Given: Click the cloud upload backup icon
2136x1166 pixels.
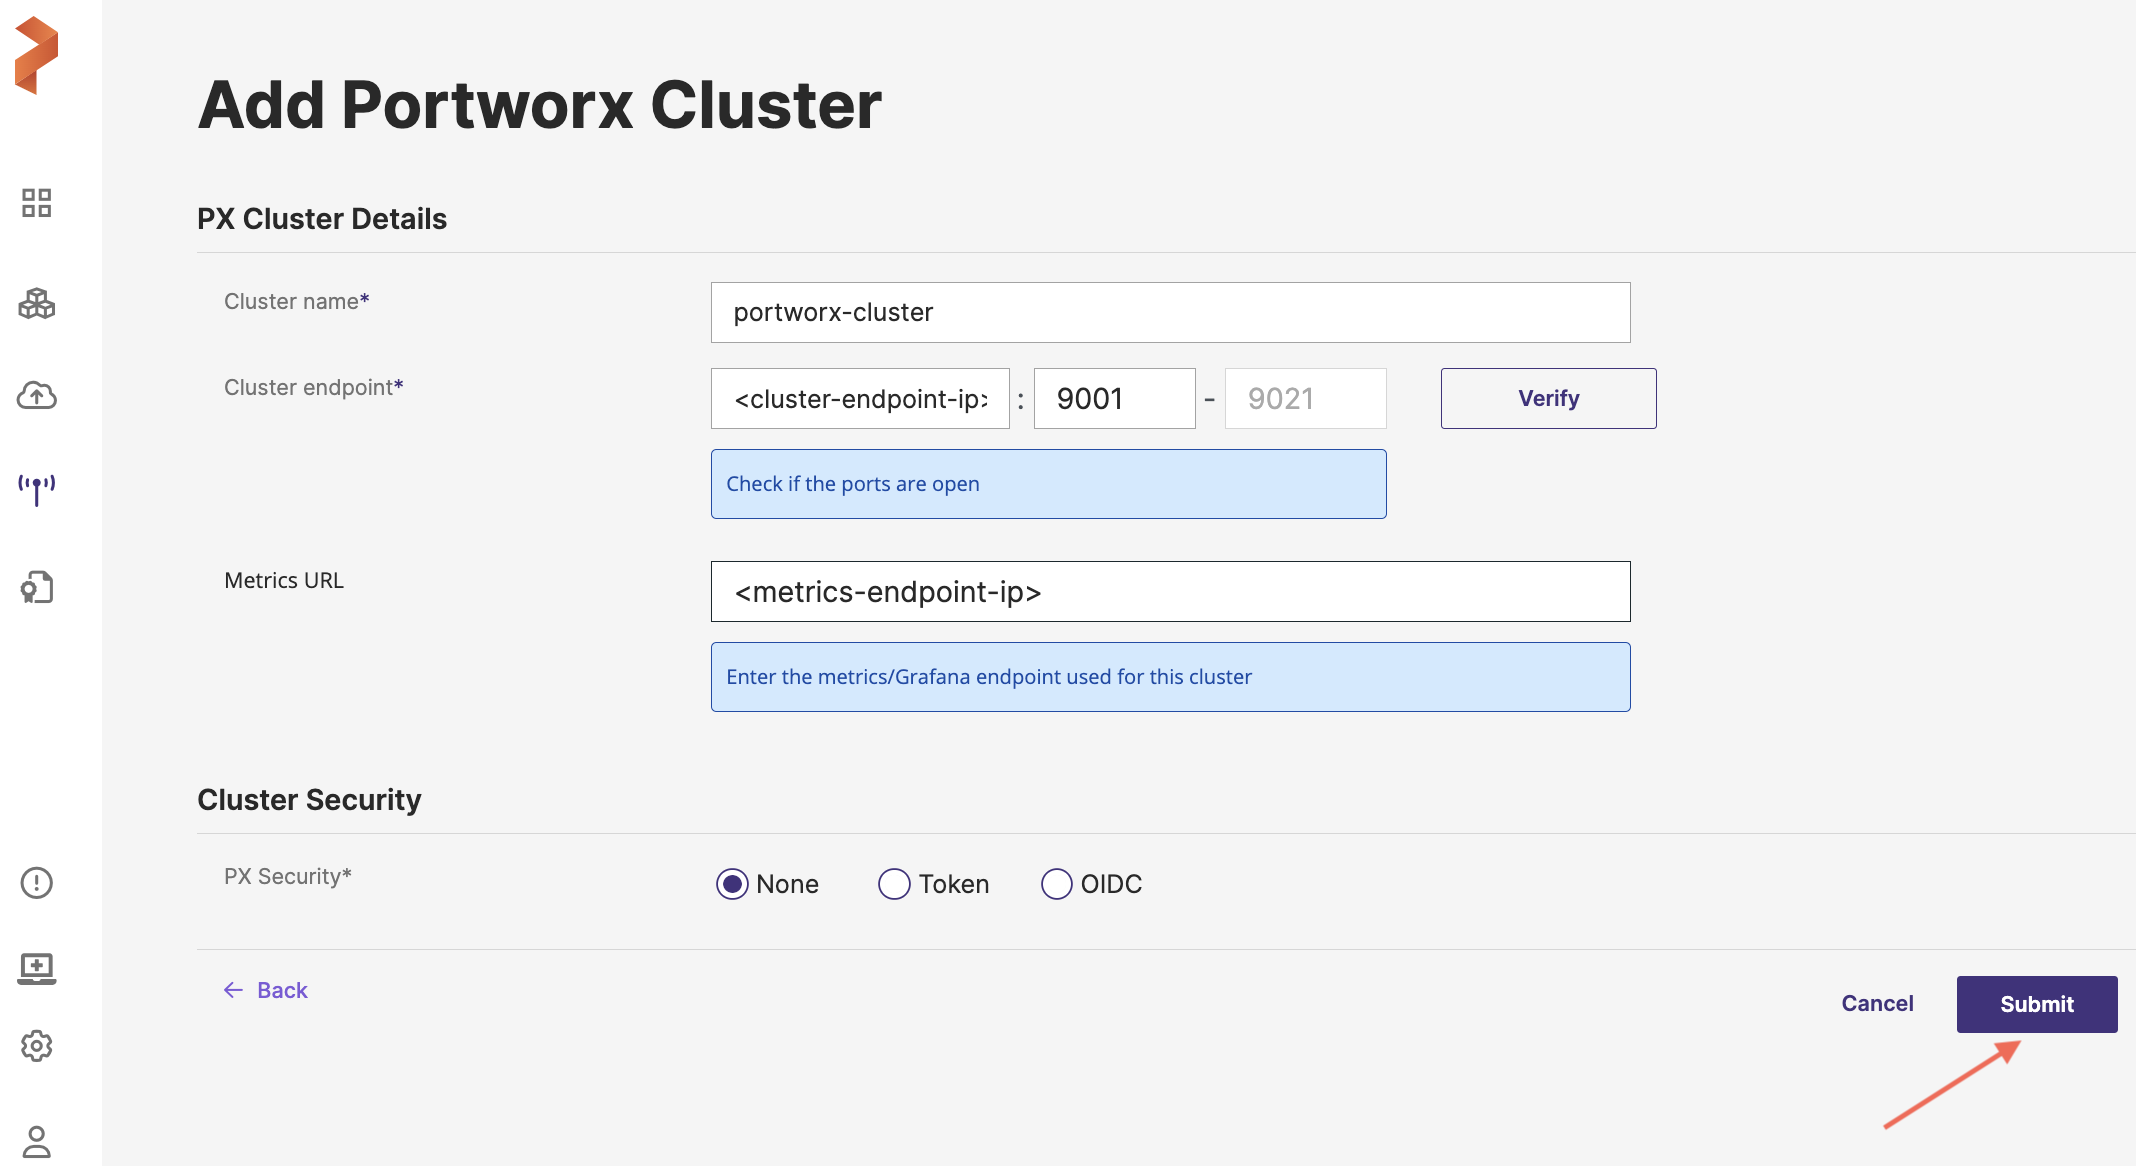Looking at the screenshot, I should click(x=37, y=396).
